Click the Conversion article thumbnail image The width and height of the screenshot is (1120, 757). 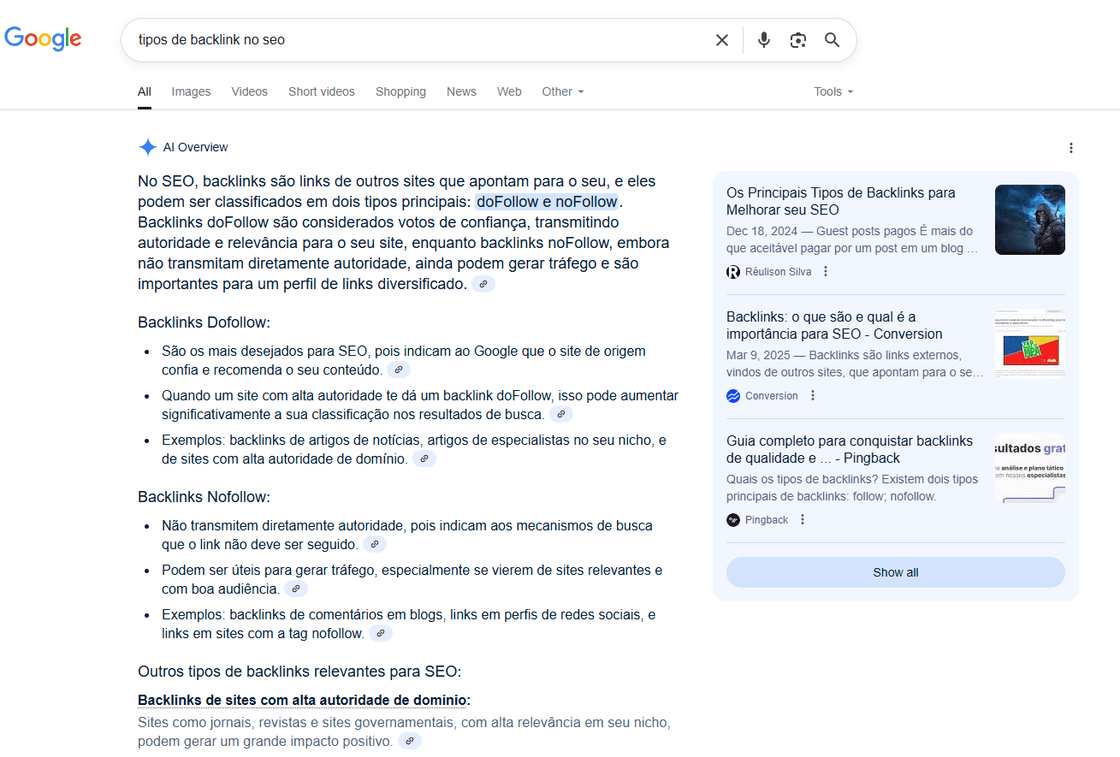click(1029, 344)
